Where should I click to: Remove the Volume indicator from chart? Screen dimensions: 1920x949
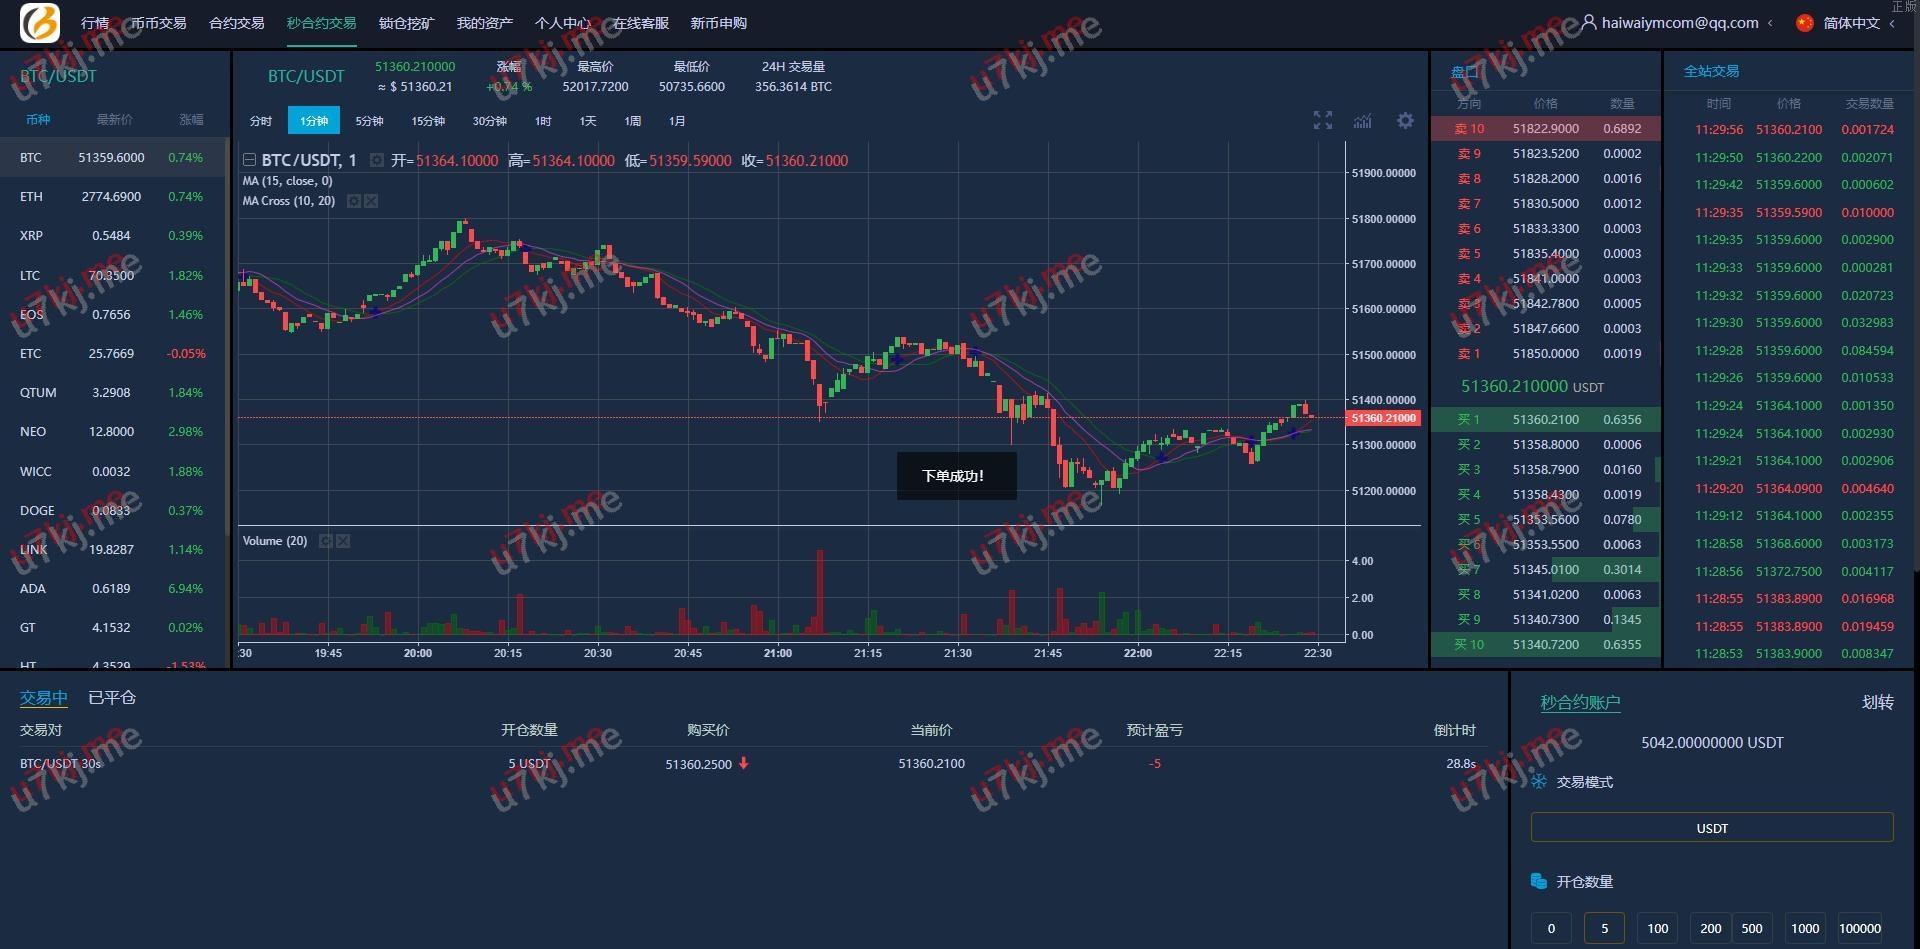343,541
